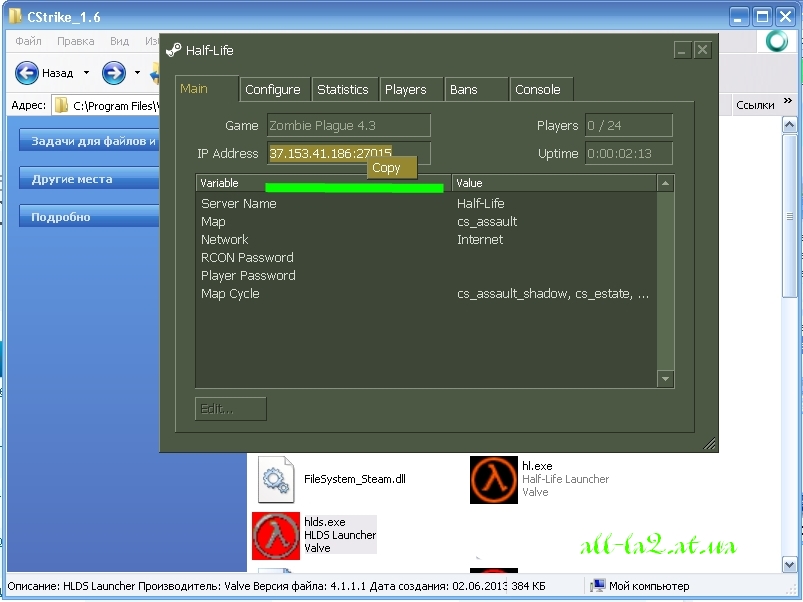Select the FileSystem_Steam.dll file icon

pos(277,480)
